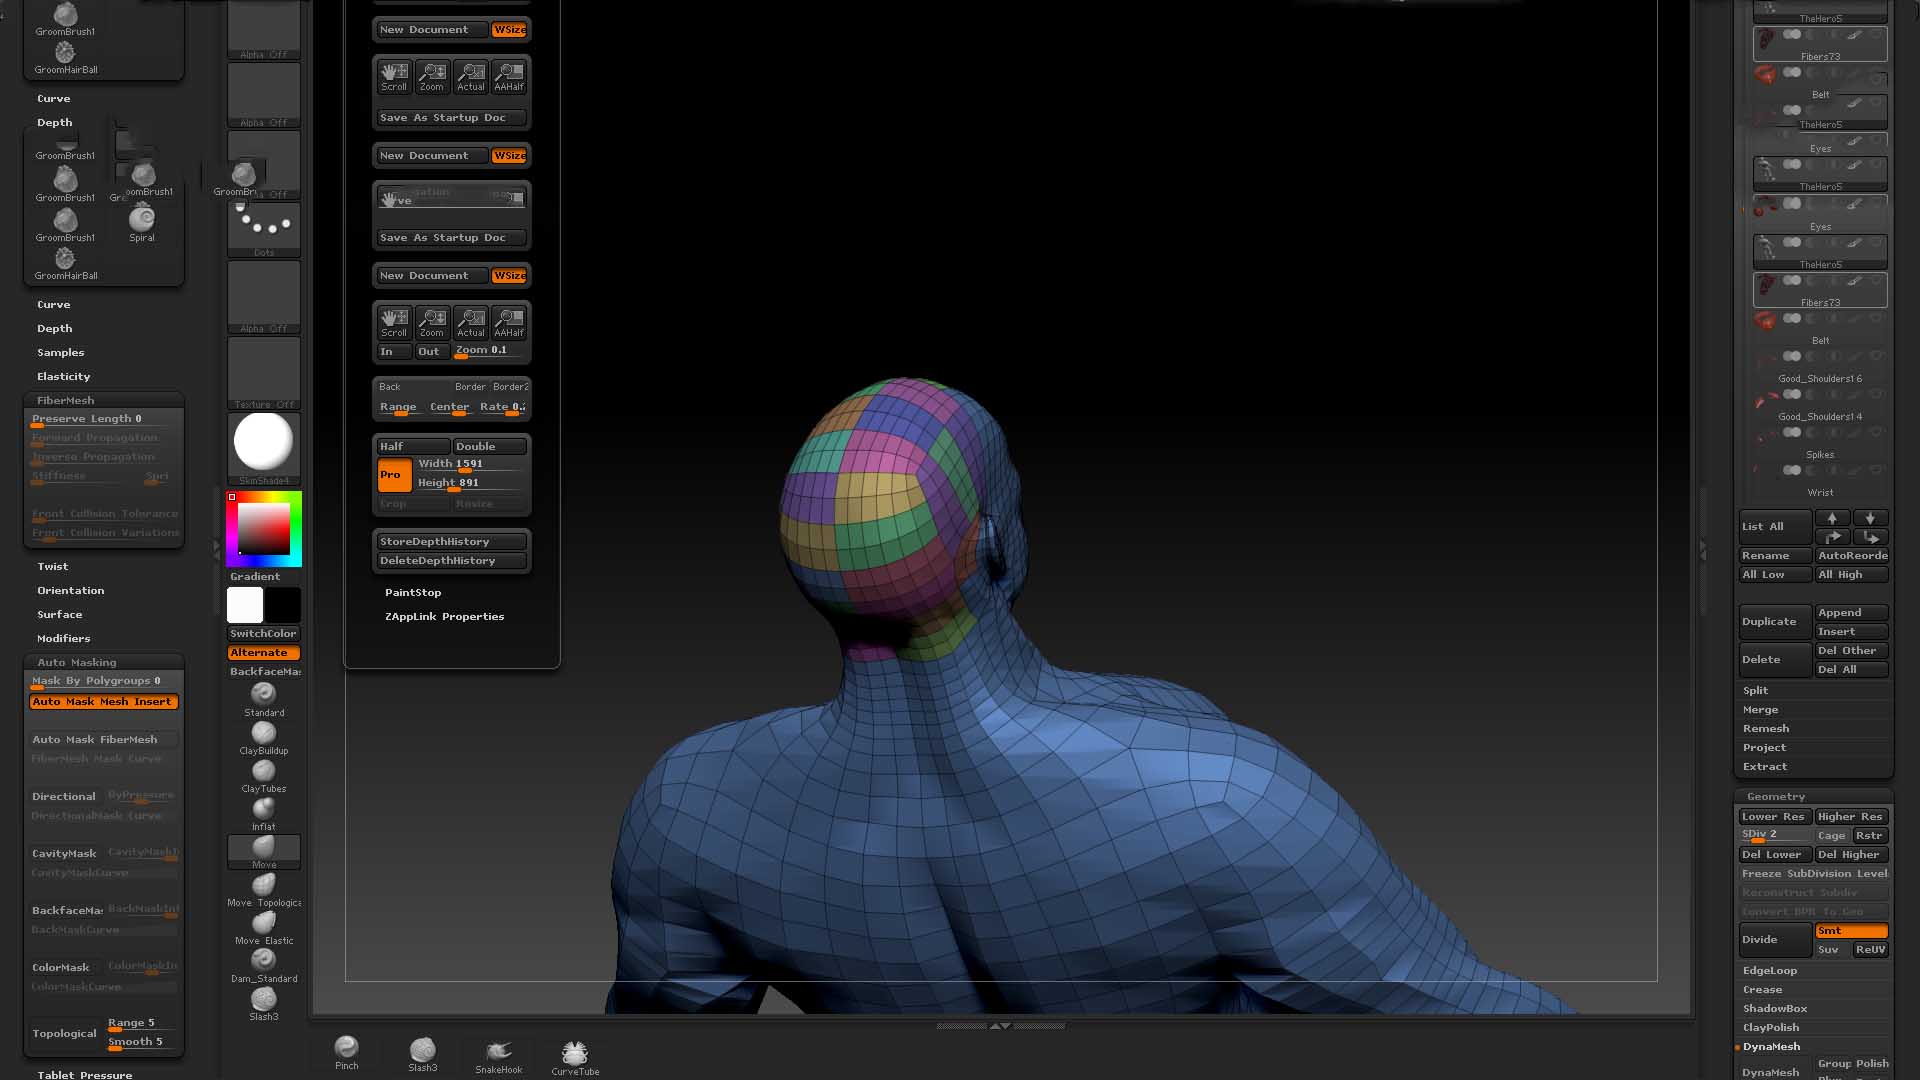Toggle the Alternate color button
1920x1080 pixels.
(x=264, y=653)
